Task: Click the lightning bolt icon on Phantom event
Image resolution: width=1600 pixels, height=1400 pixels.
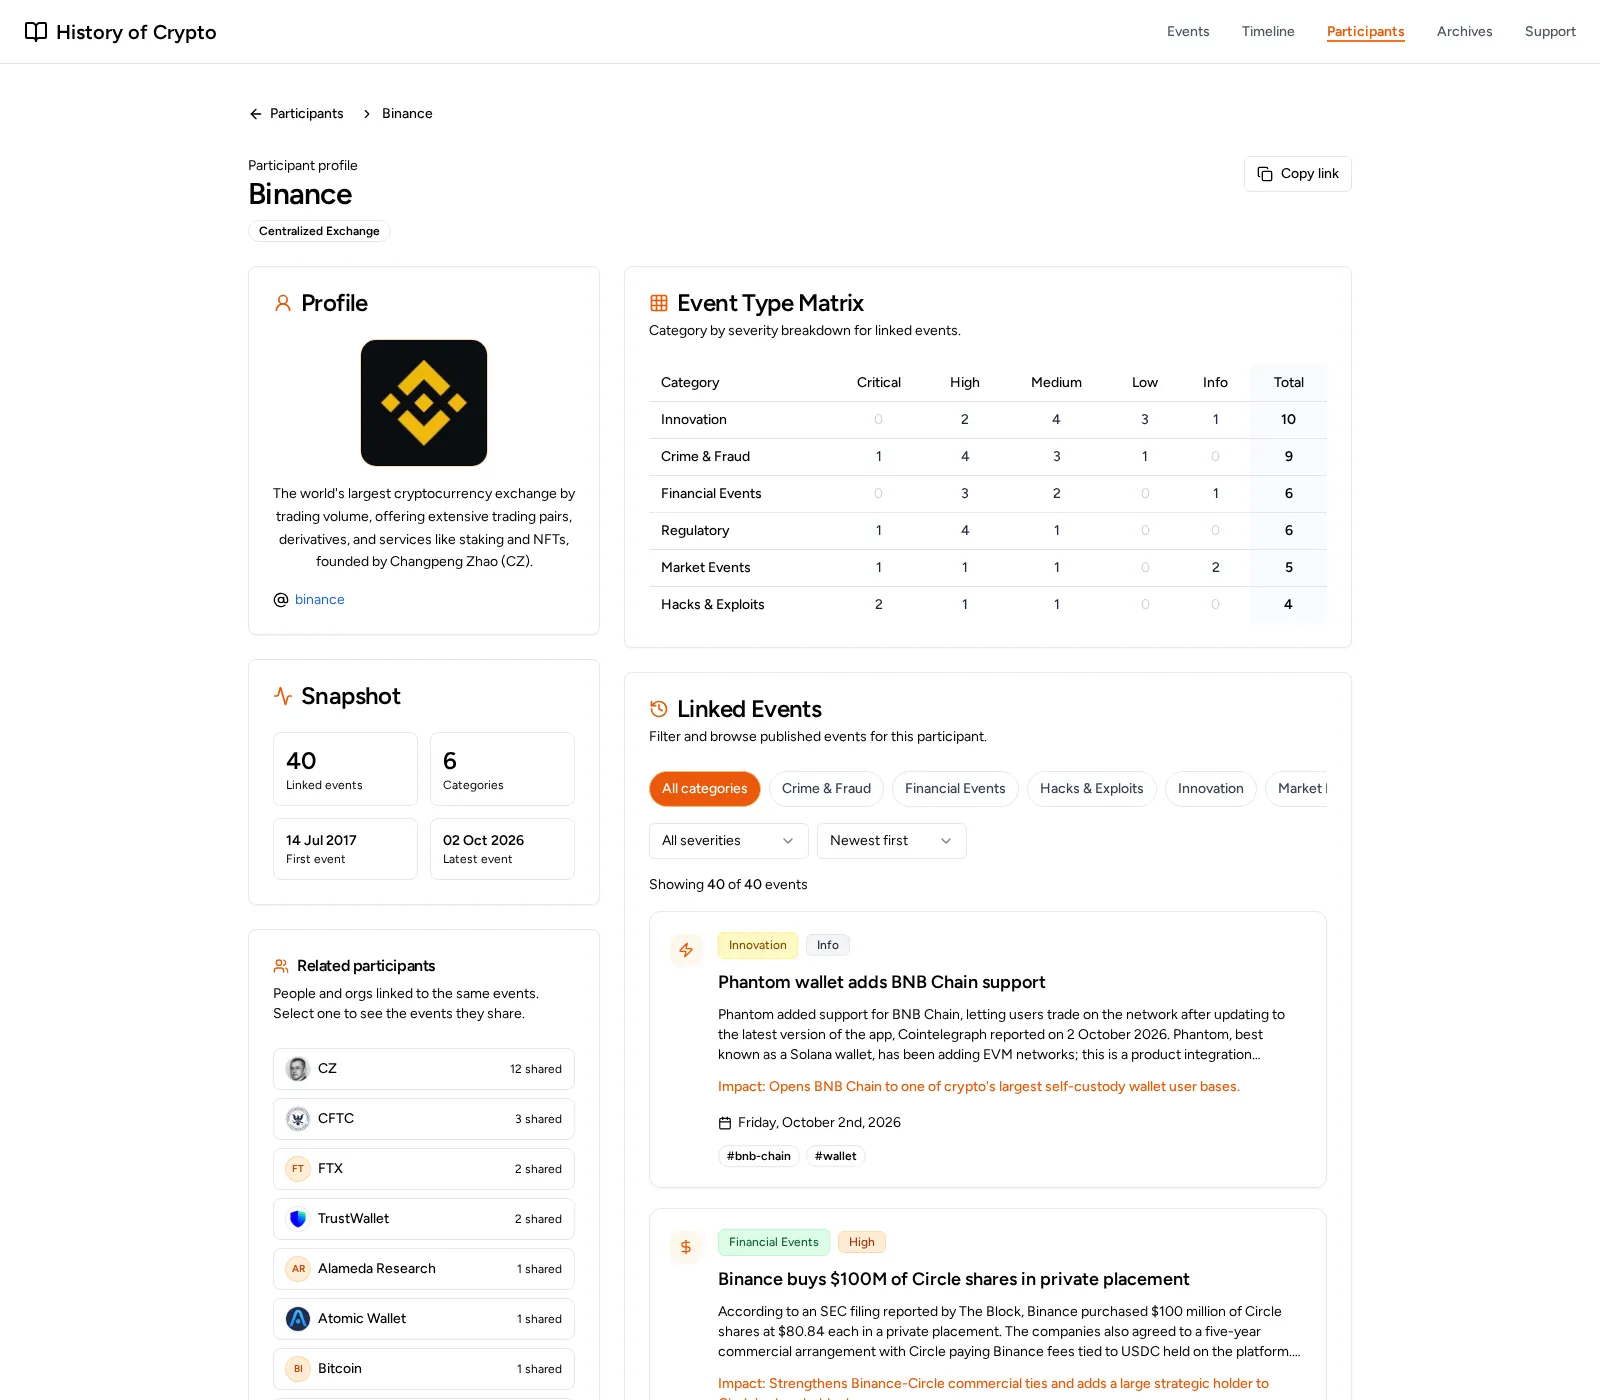Action: (686, 950)
